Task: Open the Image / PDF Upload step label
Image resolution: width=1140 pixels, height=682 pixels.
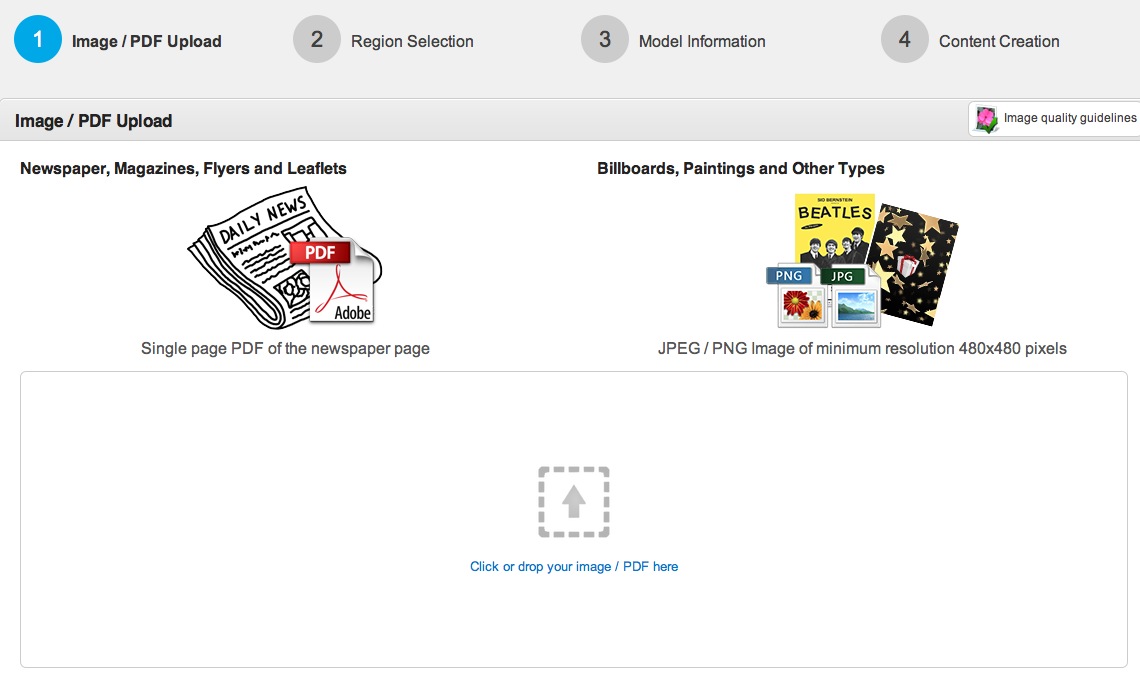Action: pos(147,41)
